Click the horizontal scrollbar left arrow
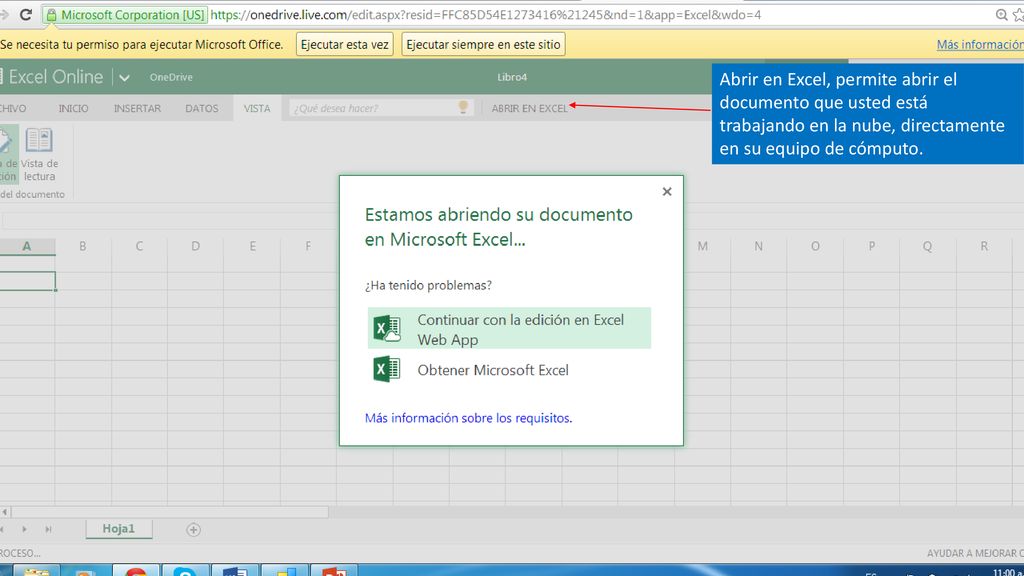 5,512
